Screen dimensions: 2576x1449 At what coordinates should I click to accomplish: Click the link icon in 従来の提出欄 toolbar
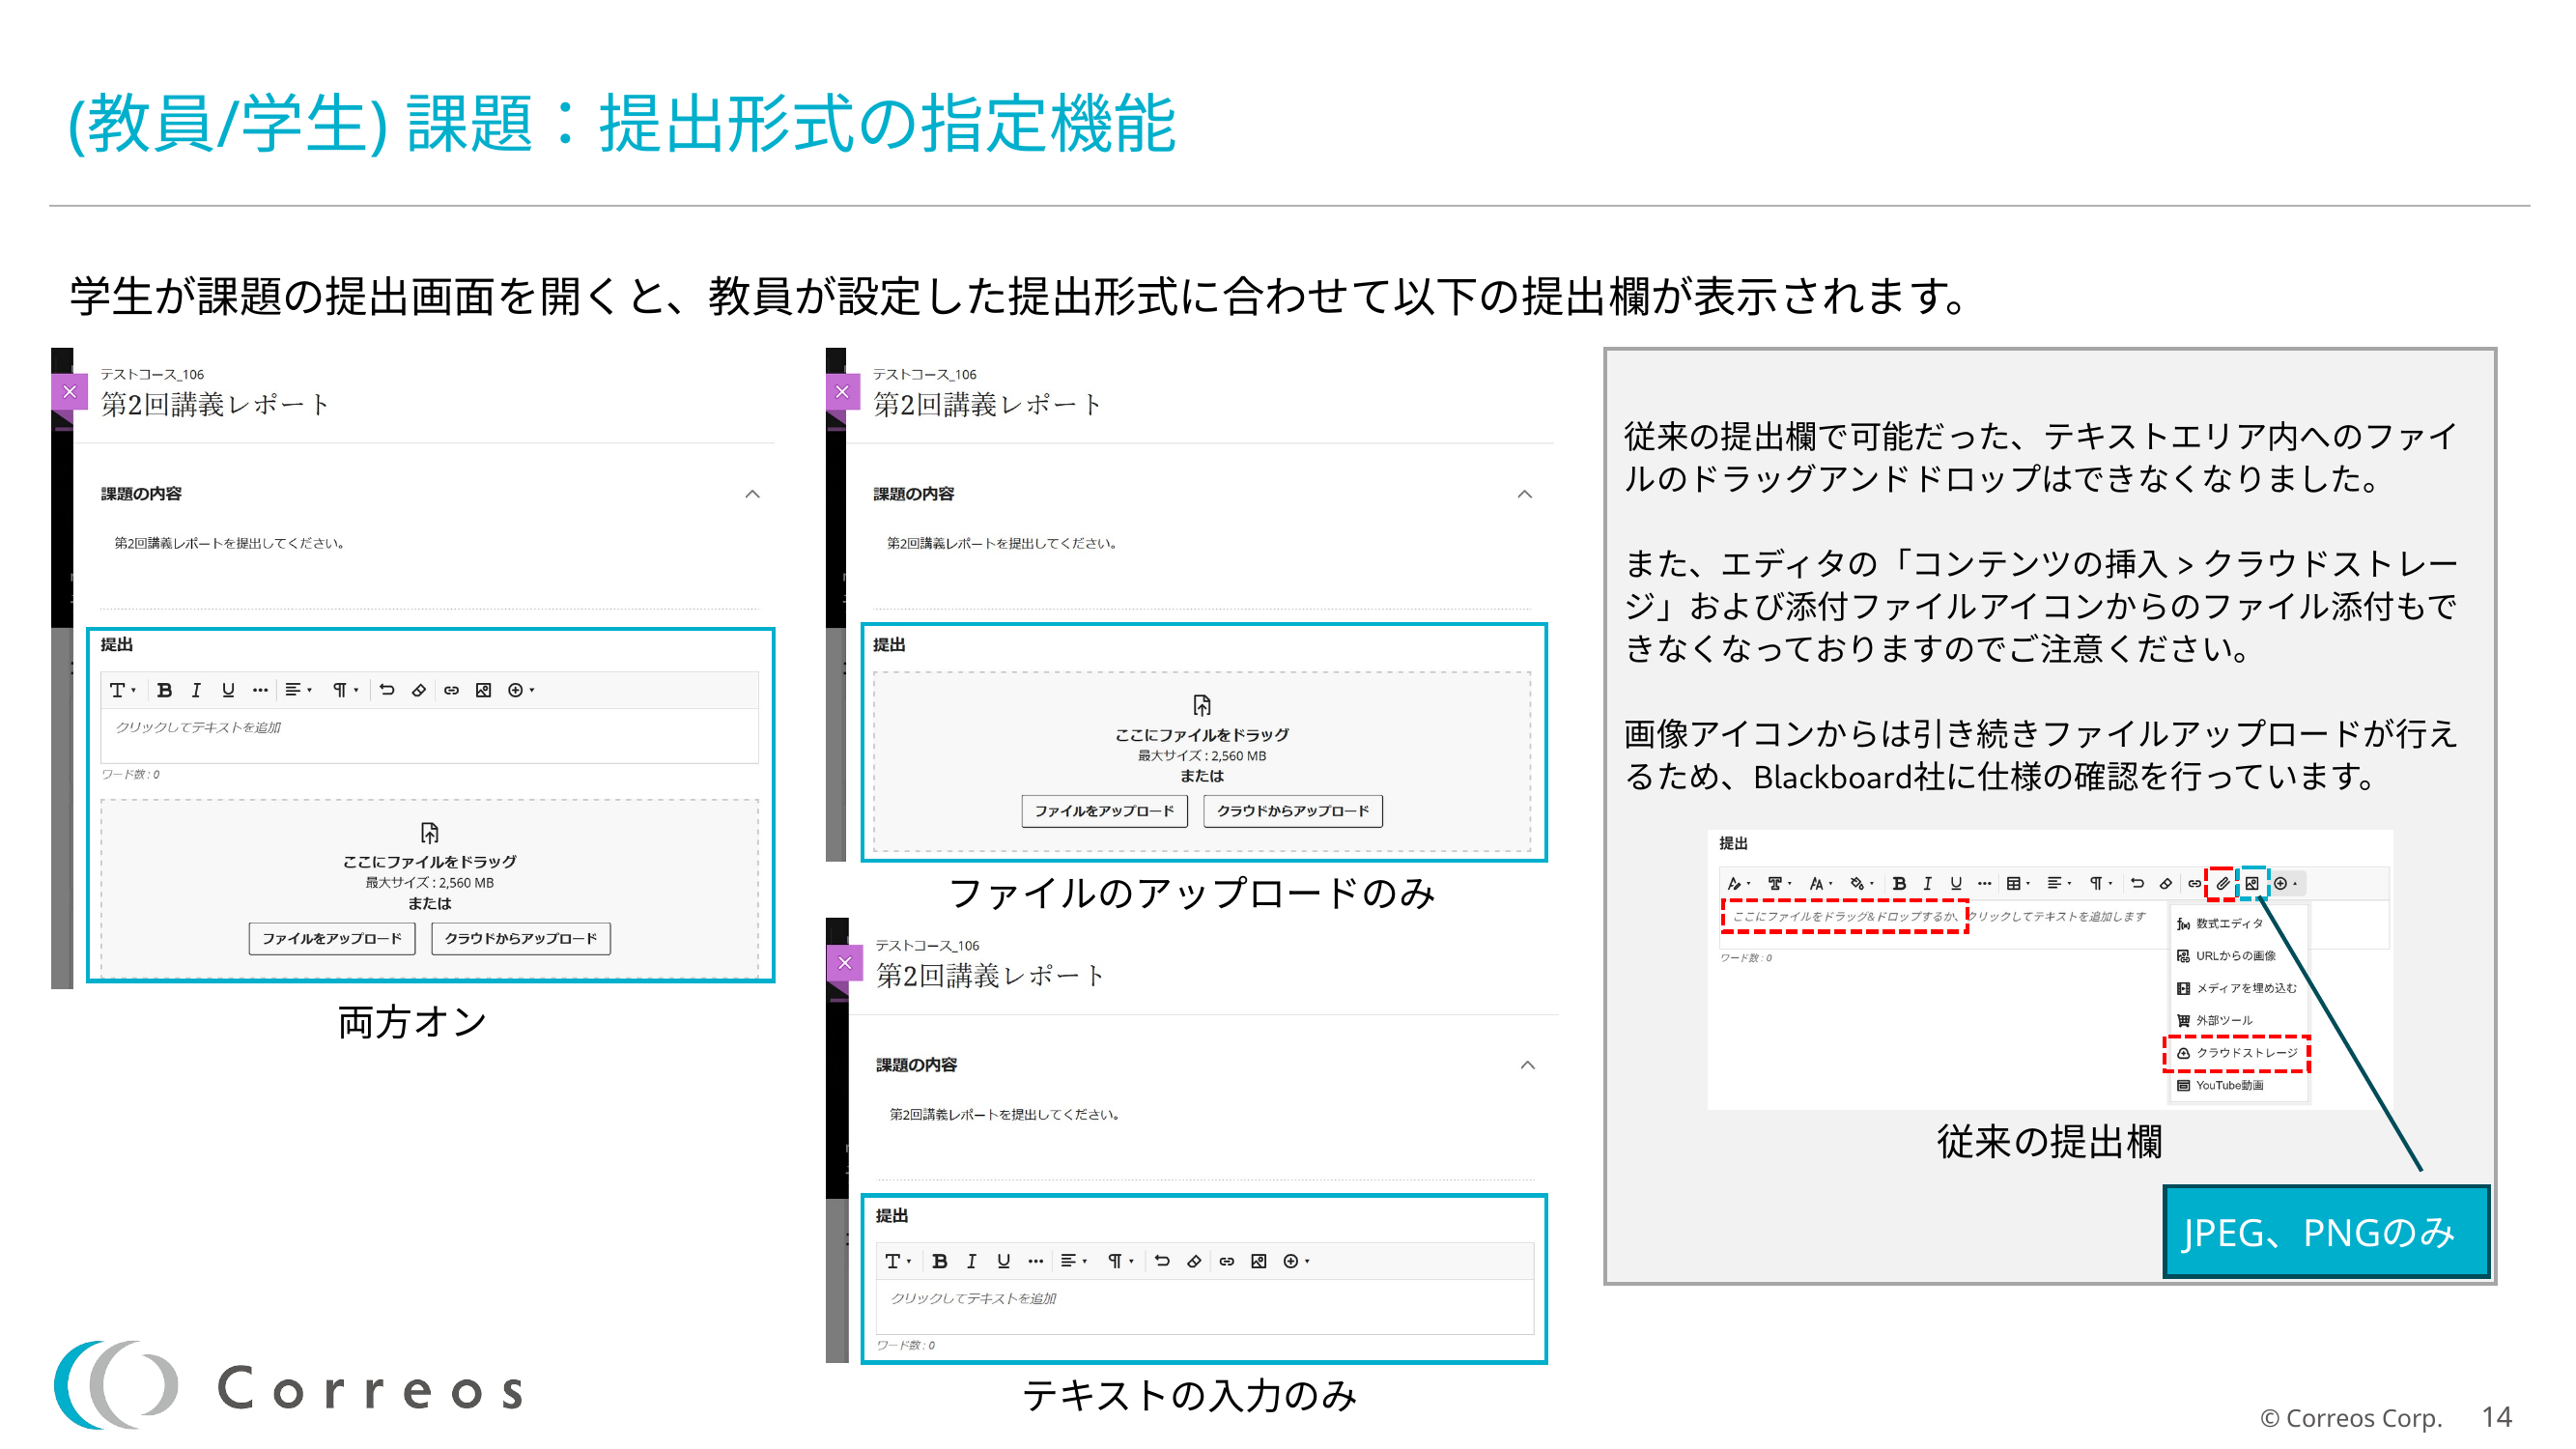click(x=2194, y=883)
